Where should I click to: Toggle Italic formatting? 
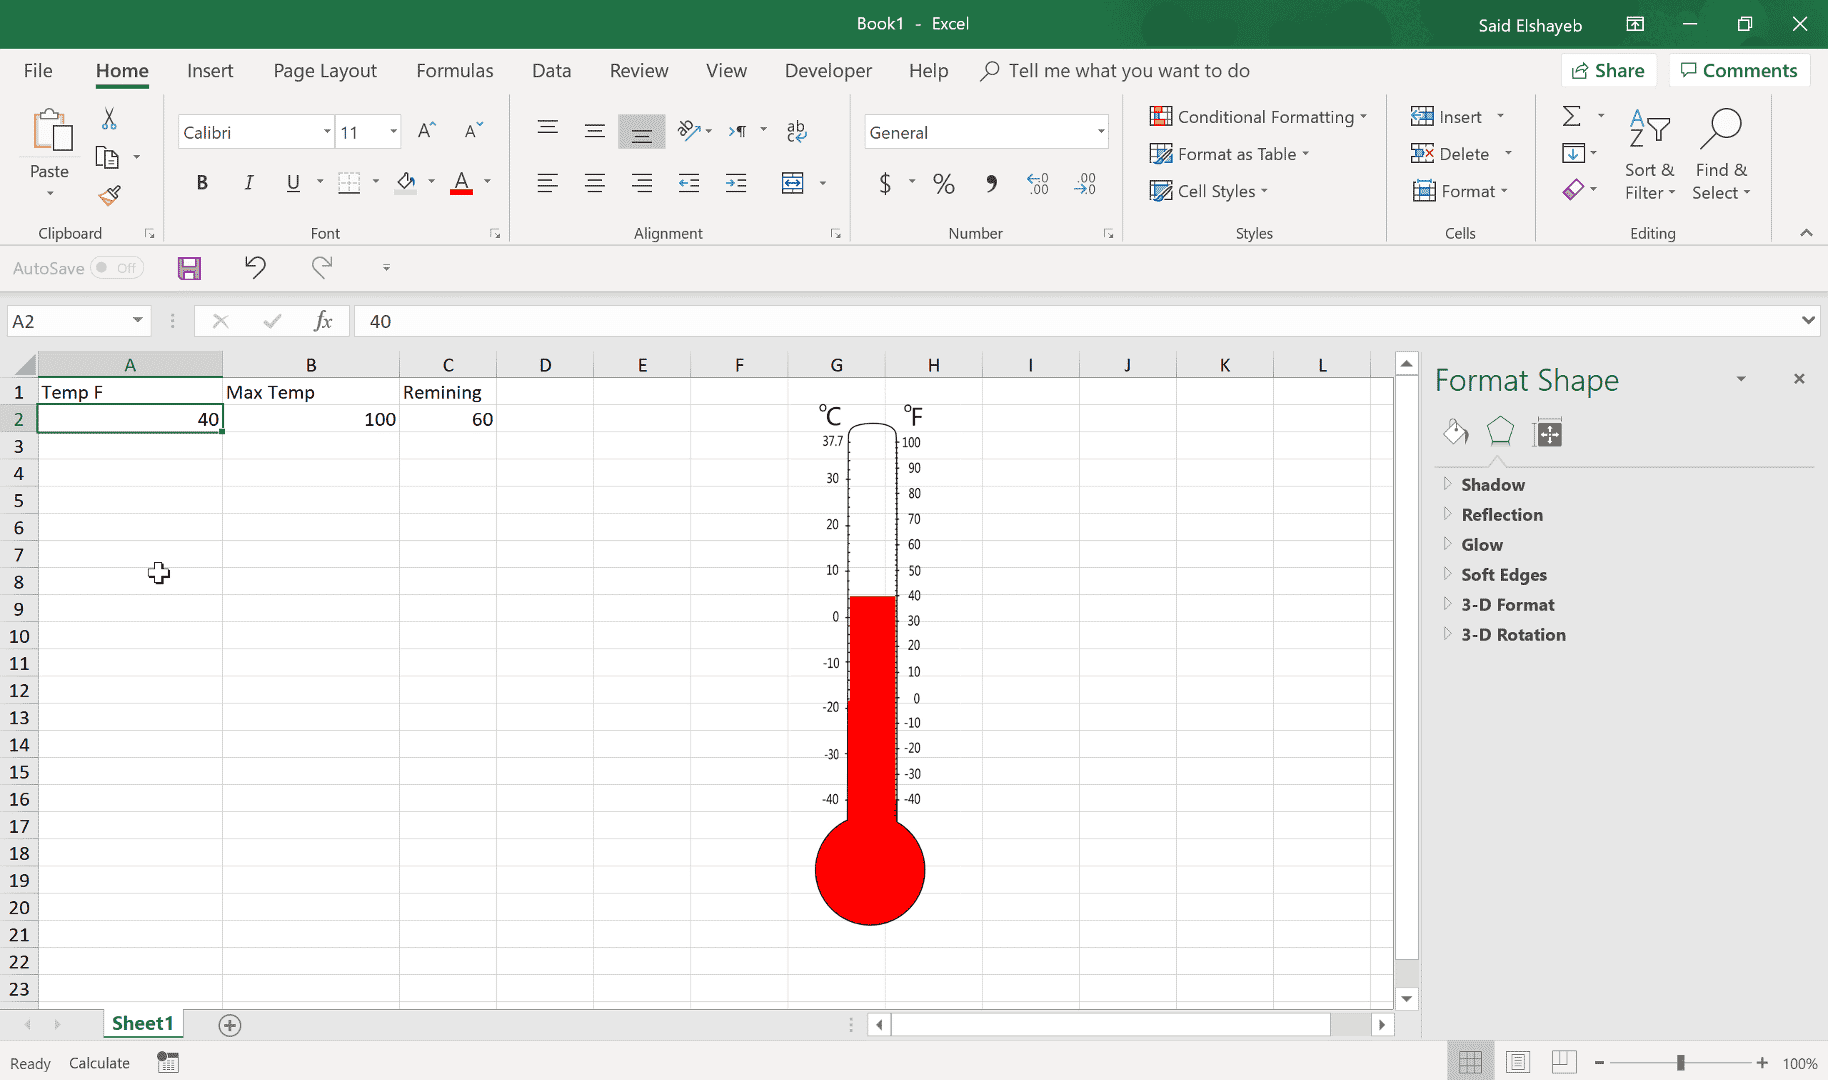point(248,182)
